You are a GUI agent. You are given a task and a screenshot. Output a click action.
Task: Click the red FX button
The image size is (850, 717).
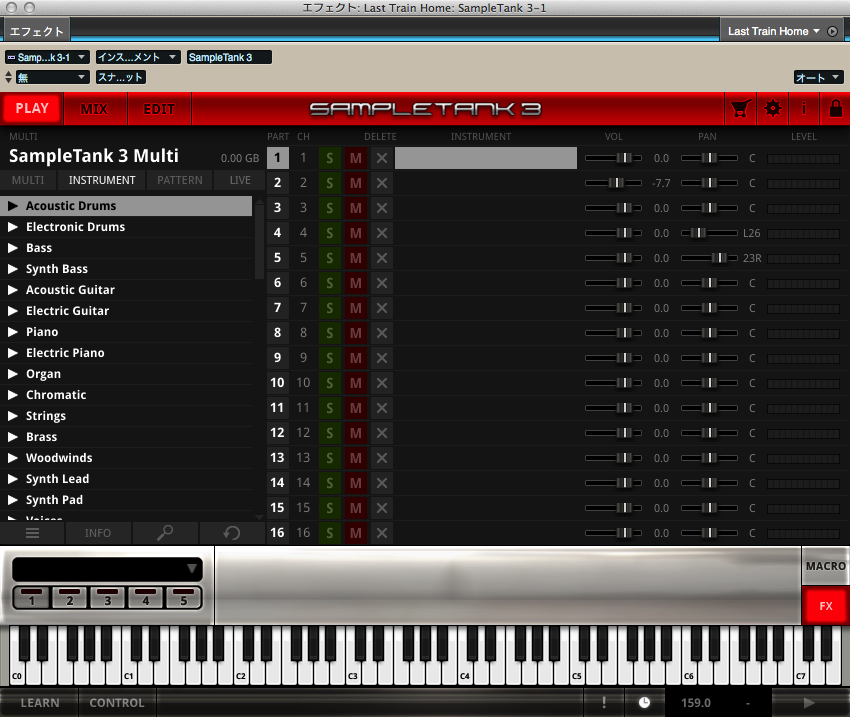(826, 606)
